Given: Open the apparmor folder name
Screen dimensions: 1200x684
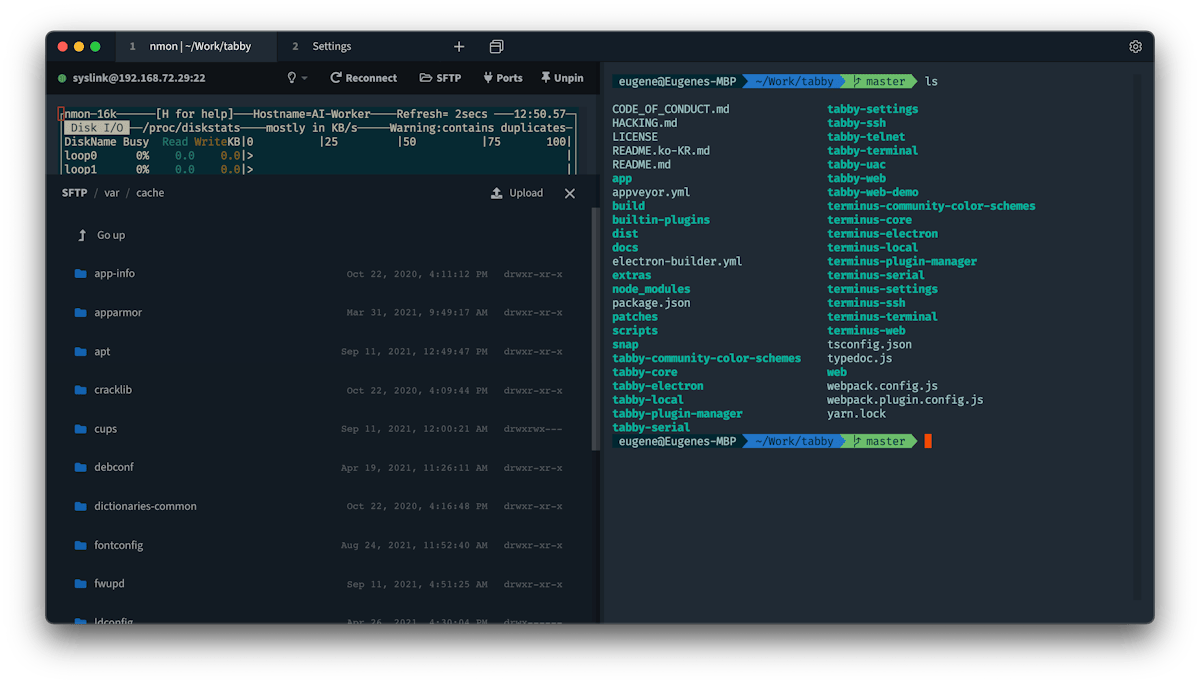Looking at the screenshot, I should (x=118, y=312).
